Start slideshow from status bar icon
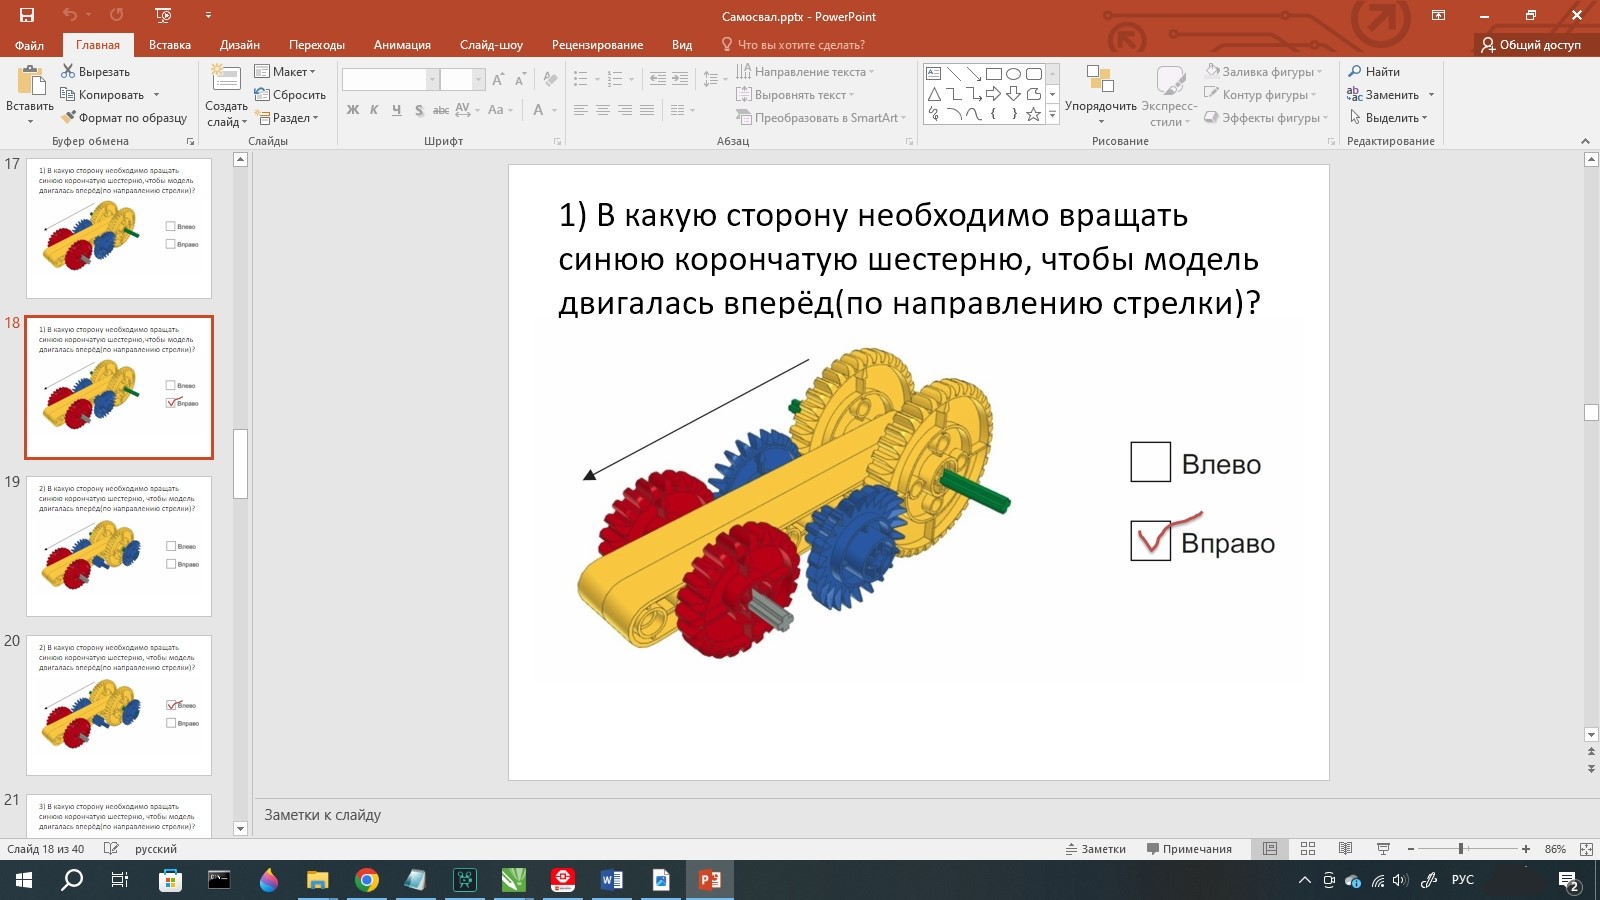This screenshot has height=900, width=1600. point(1383,849)
